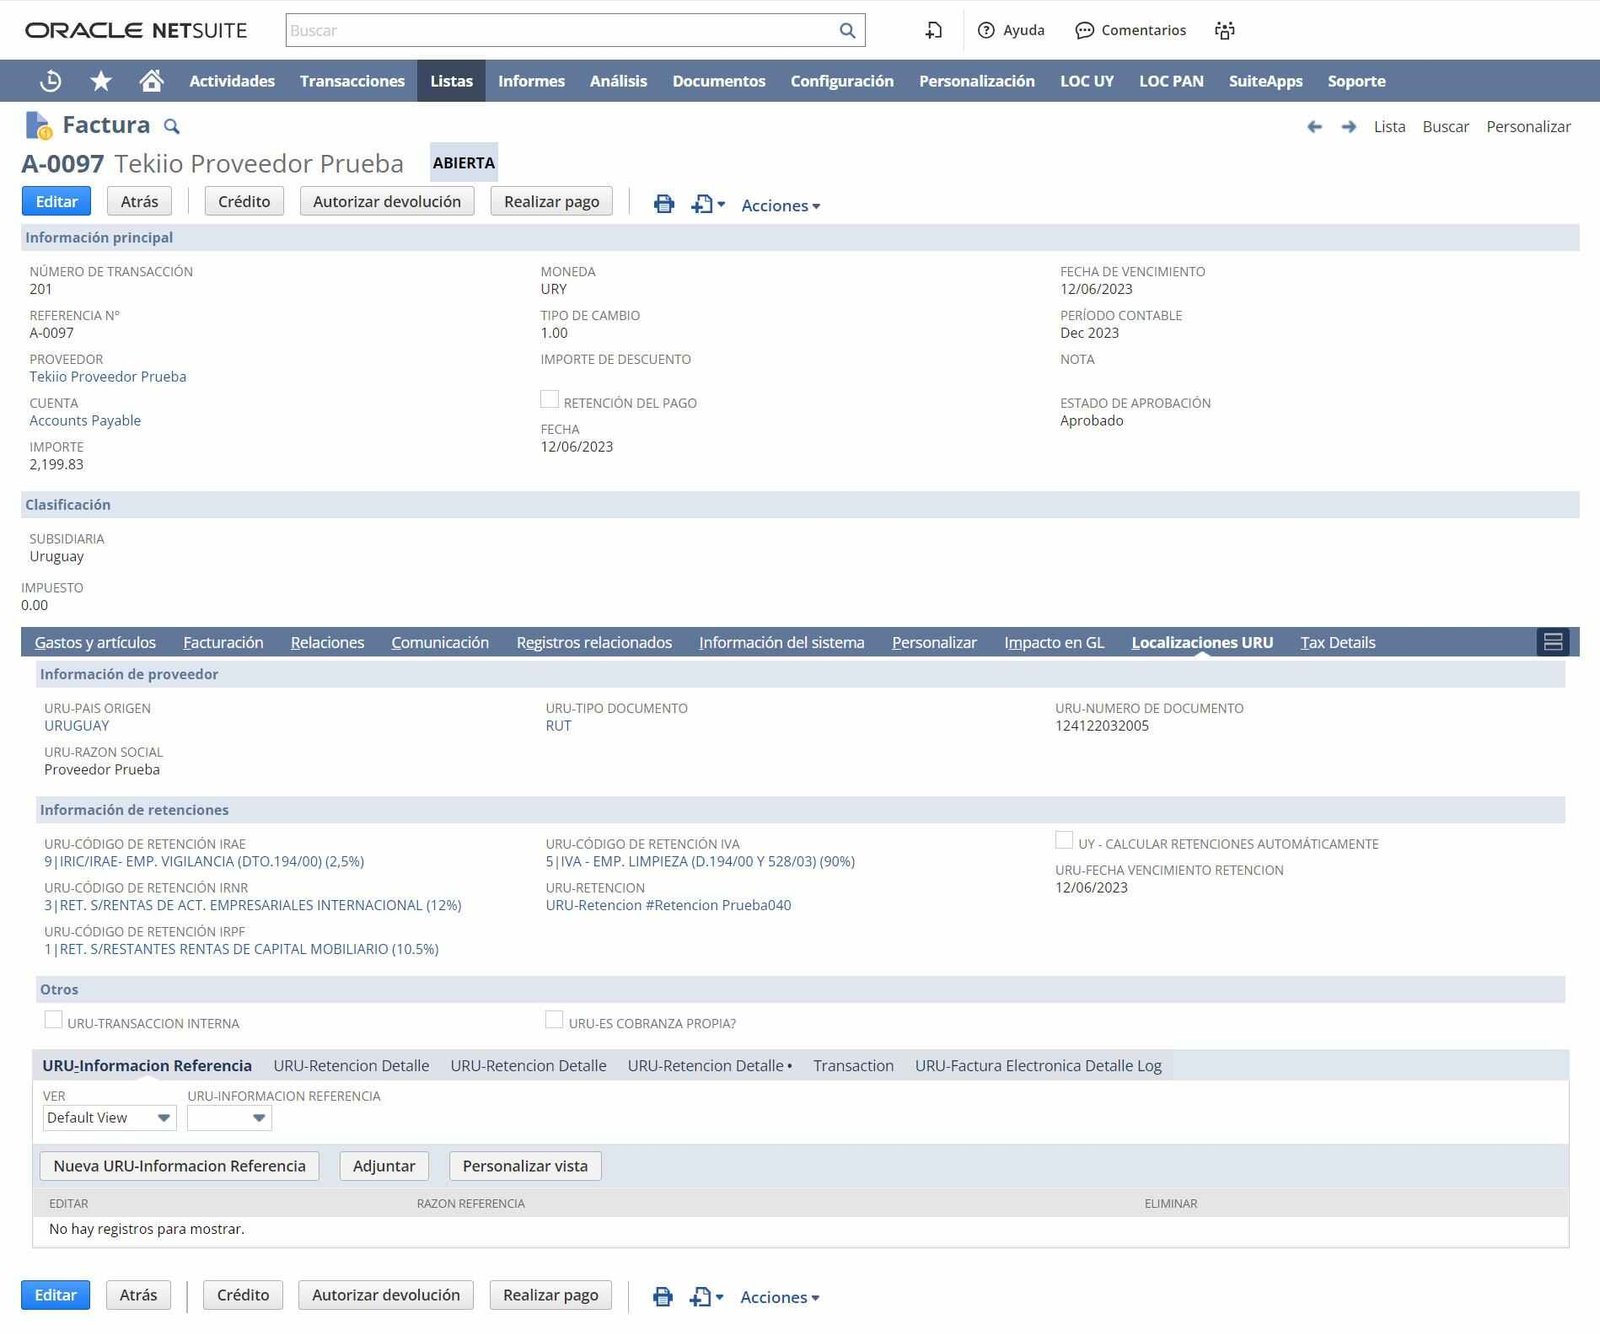Click the Adjuntar button

[384, 1166]
